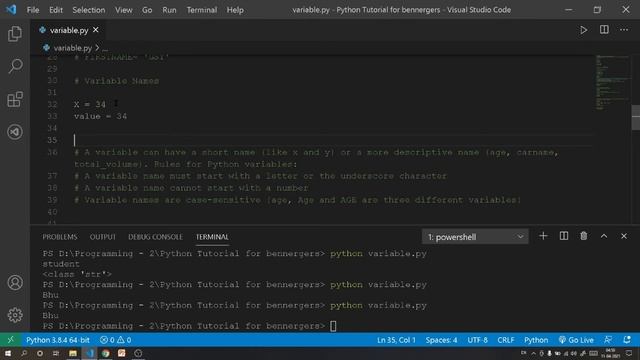Open the Live Share icon in activity bar
The width and height of the screenshot is (640, 360).
click(x=15, y=132)
